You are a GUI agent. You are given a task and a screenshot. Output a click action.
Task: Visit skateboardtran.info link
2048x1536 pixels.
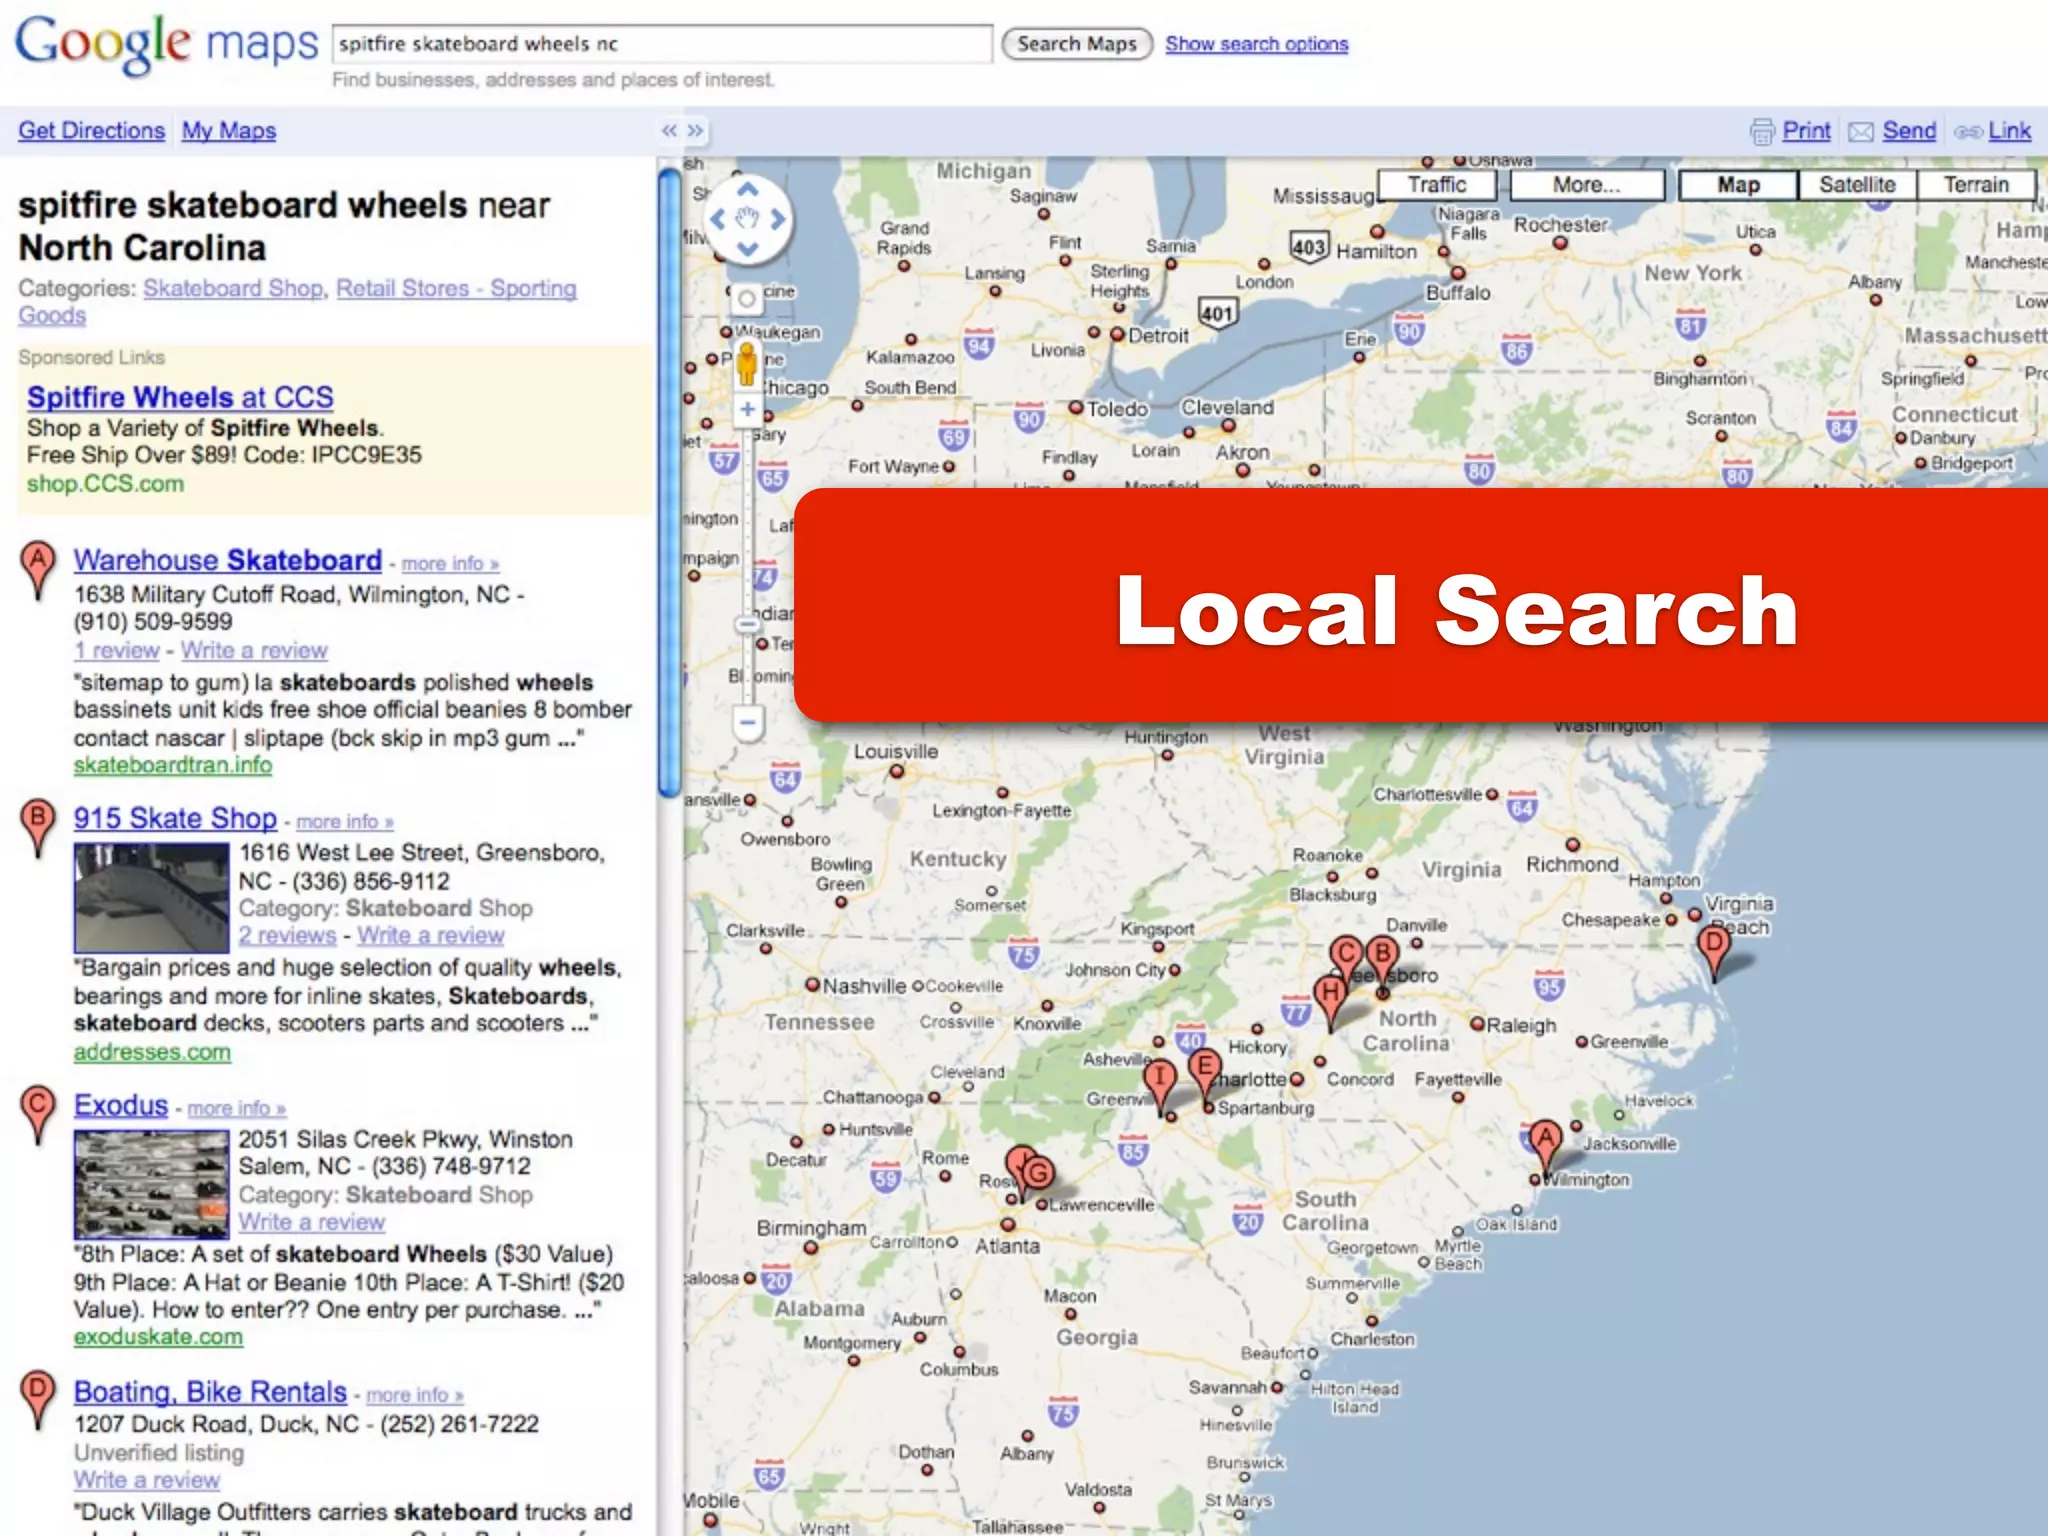tap(172, 765)
